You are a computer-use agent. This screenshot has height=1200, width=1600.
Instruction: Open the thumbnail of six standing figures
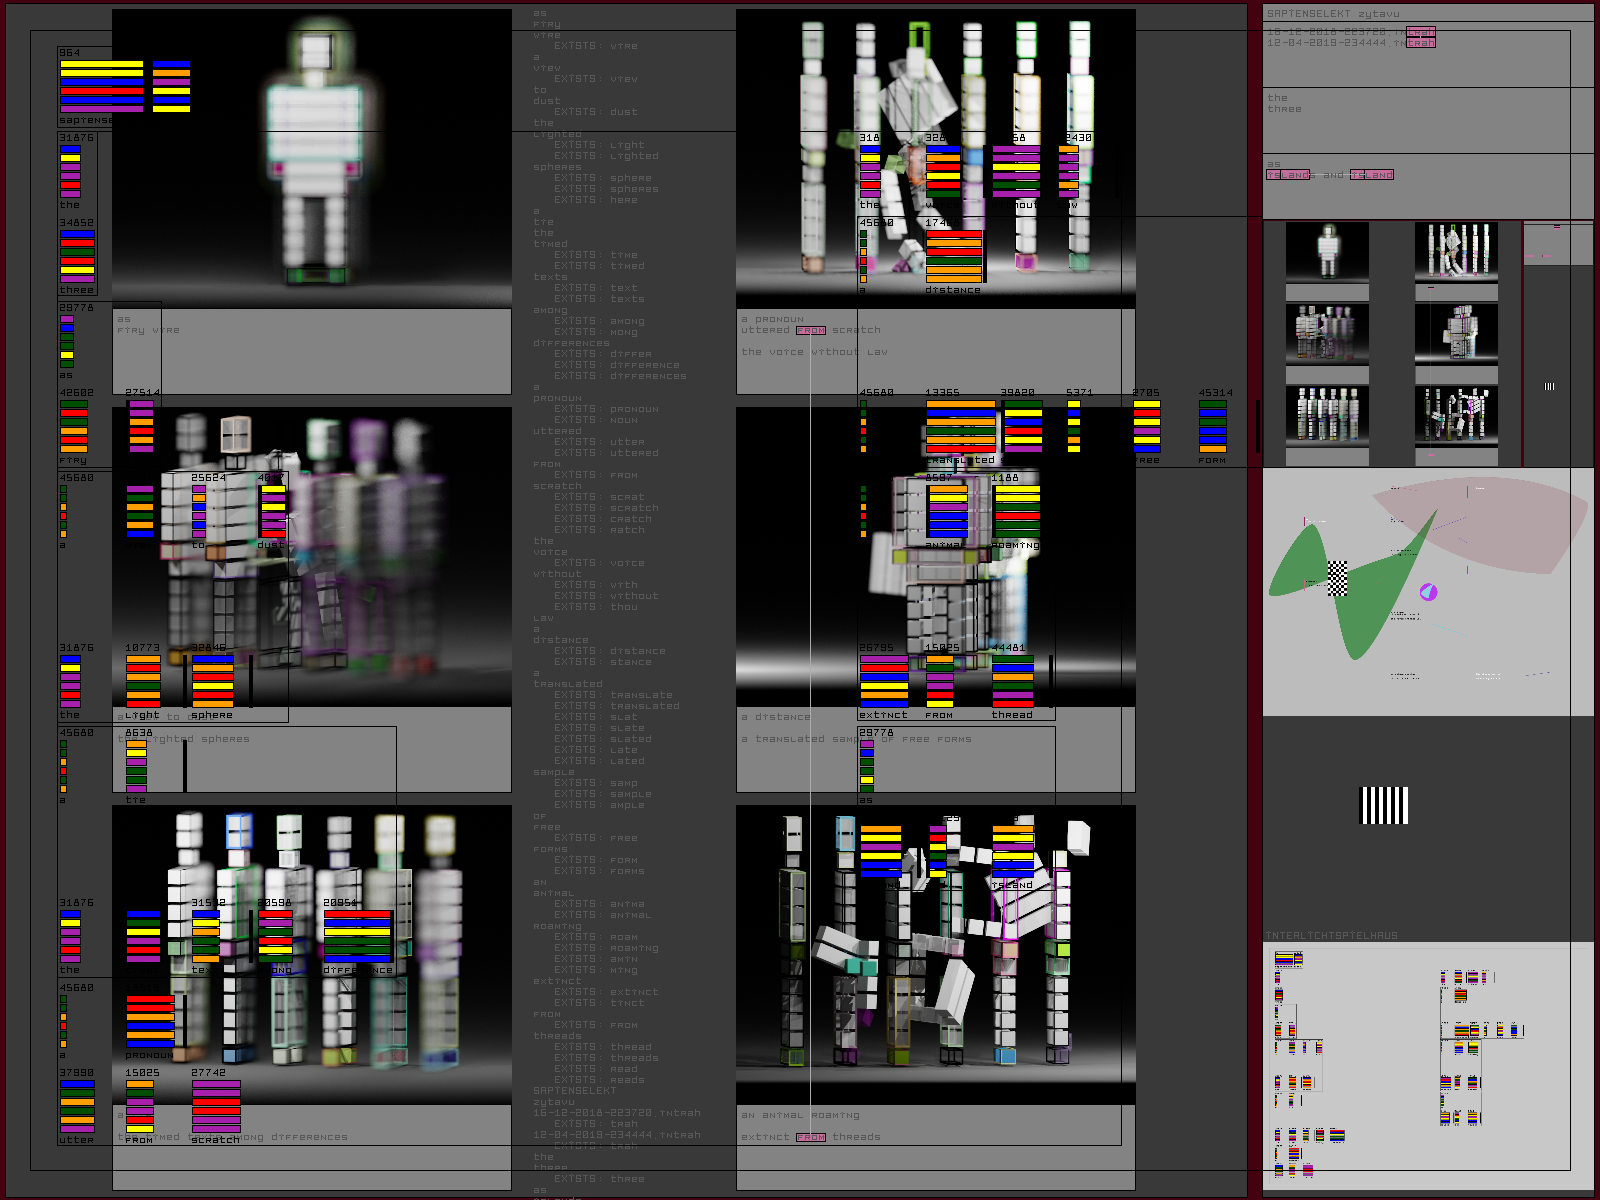pos(1327,415)
